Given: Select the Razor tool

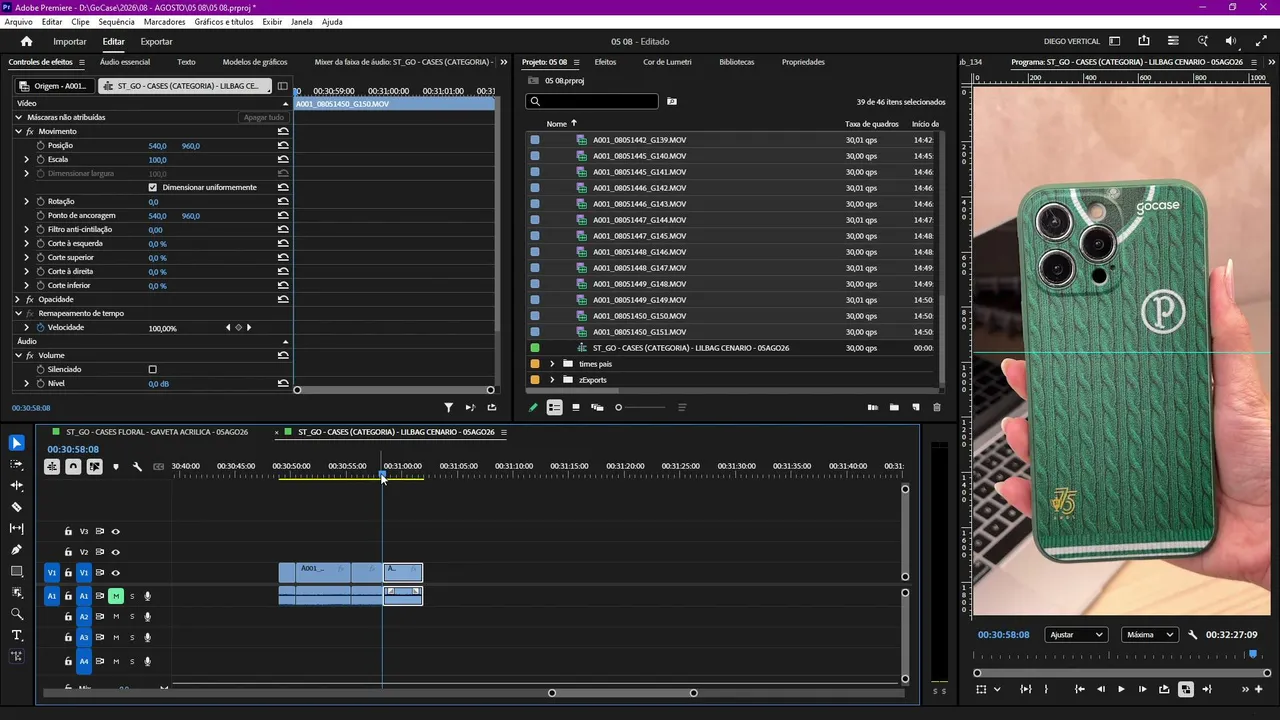Looking at the screenshot, I should tap(17, 507).
